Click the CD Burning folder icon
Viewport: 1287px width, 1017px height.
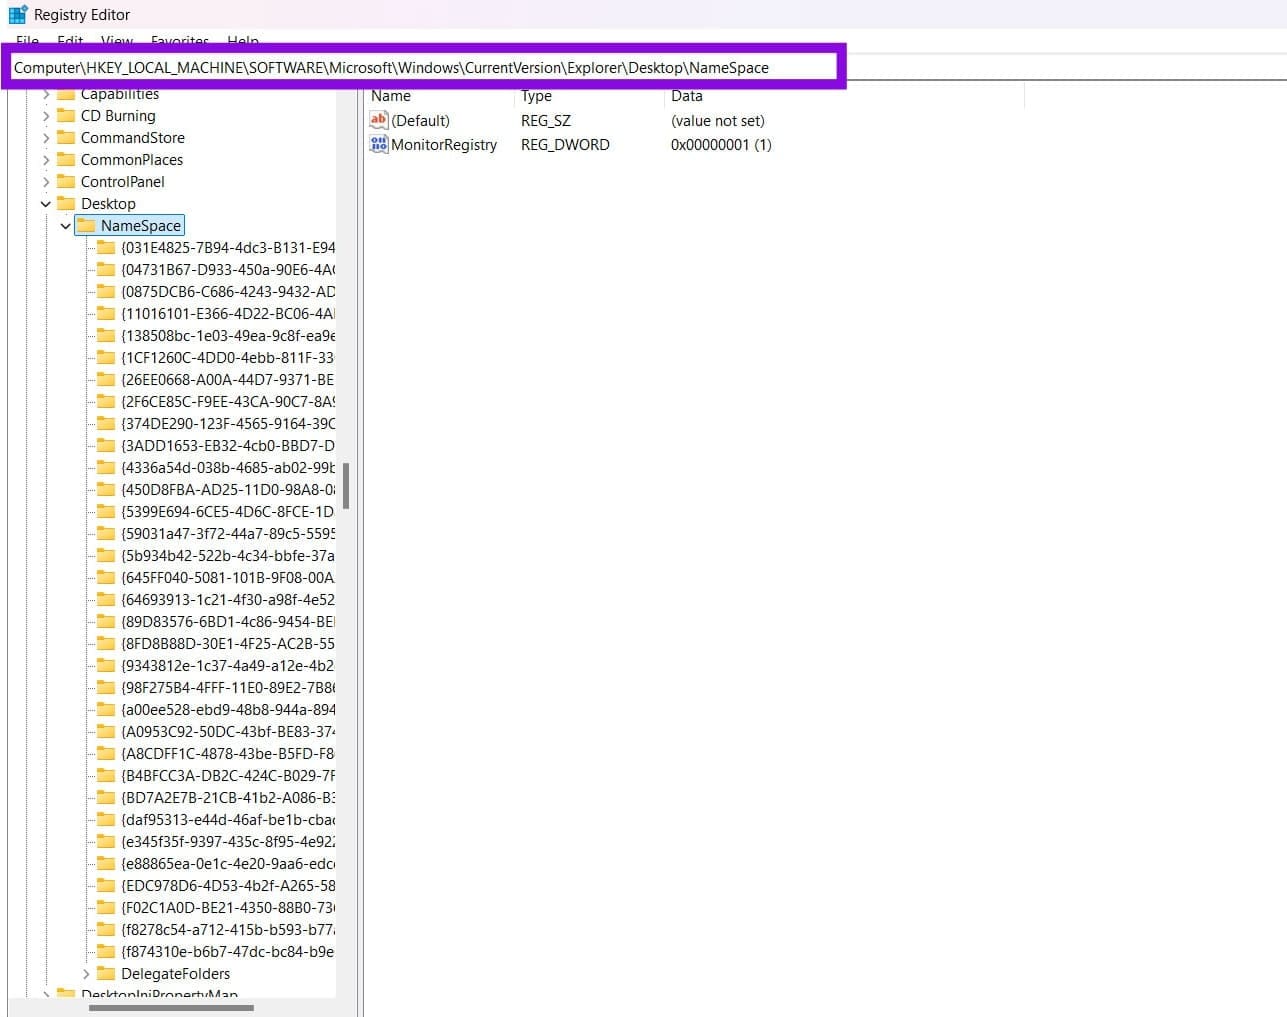[66, 115]
